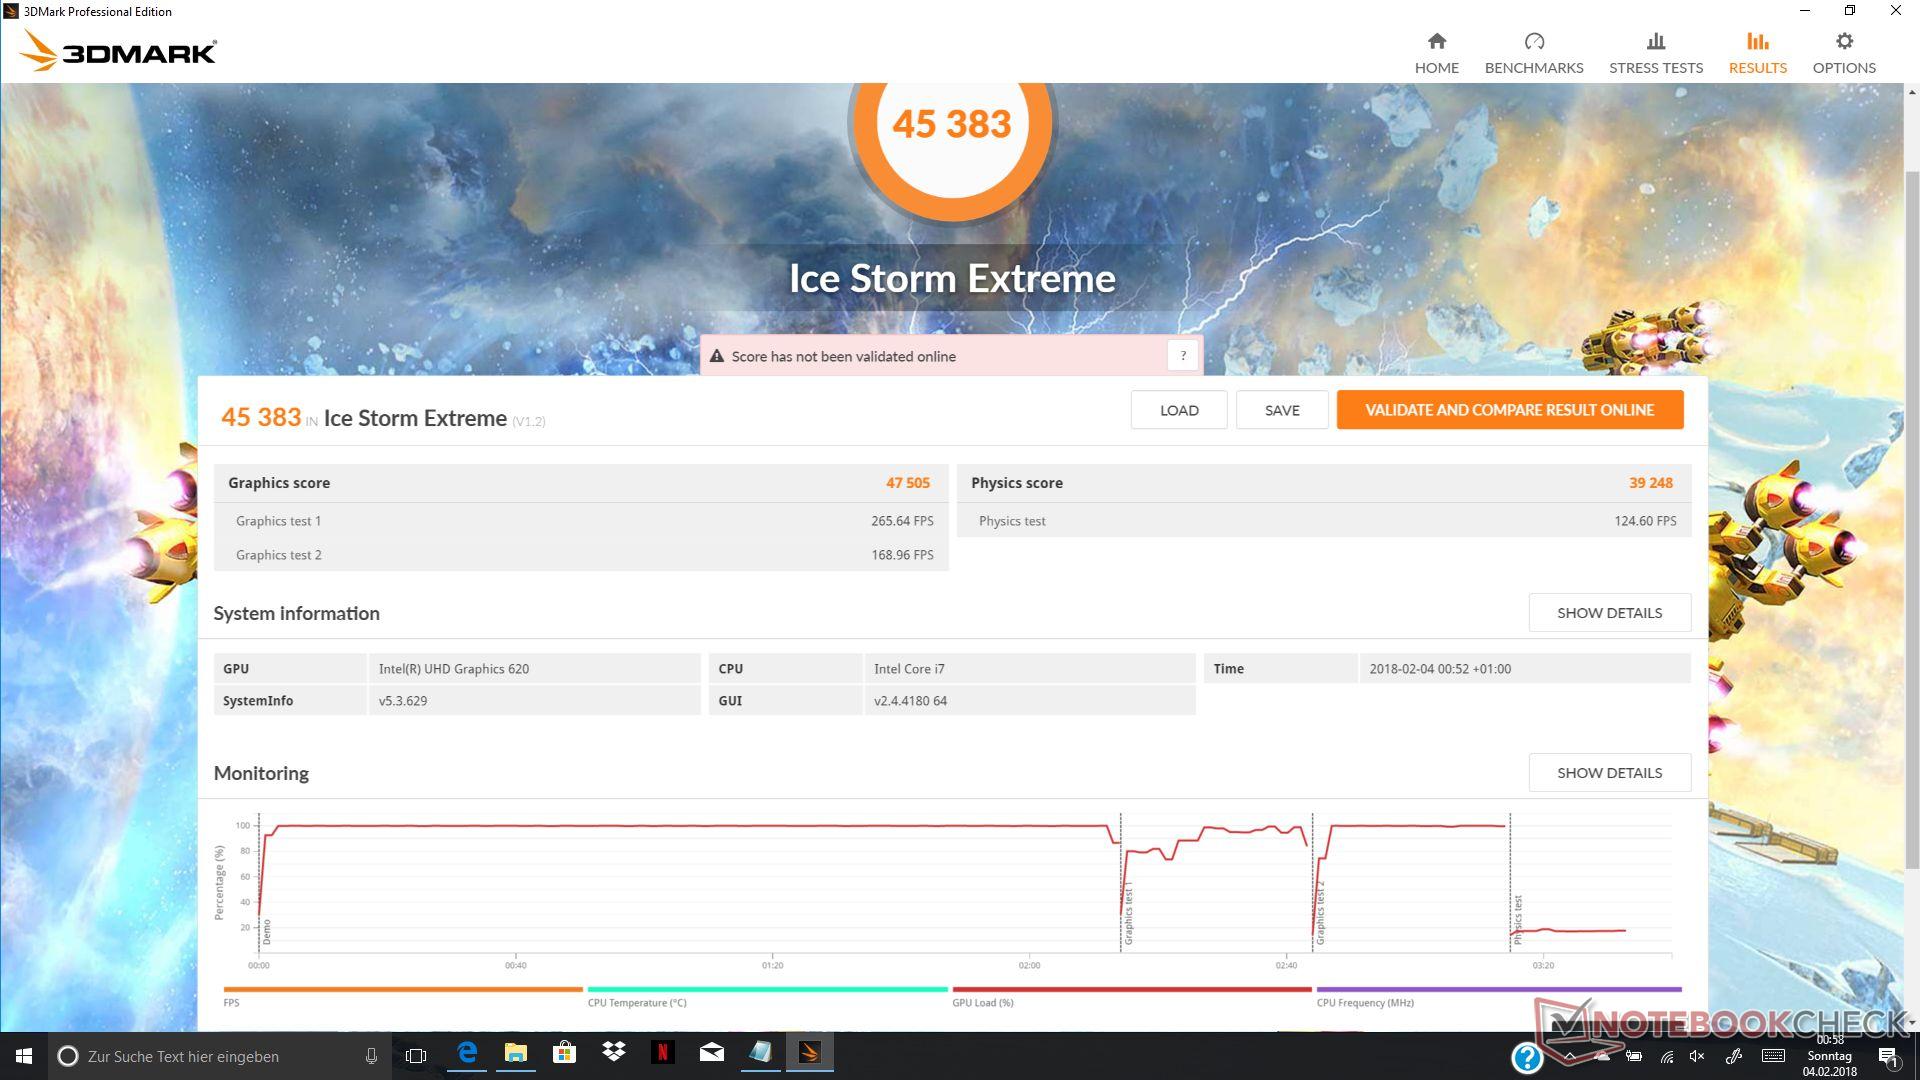The width and height of the screenshot is (1920, 1080).
Task: Expand the hidden tray icons chevron
Action: point(1570,1056)
